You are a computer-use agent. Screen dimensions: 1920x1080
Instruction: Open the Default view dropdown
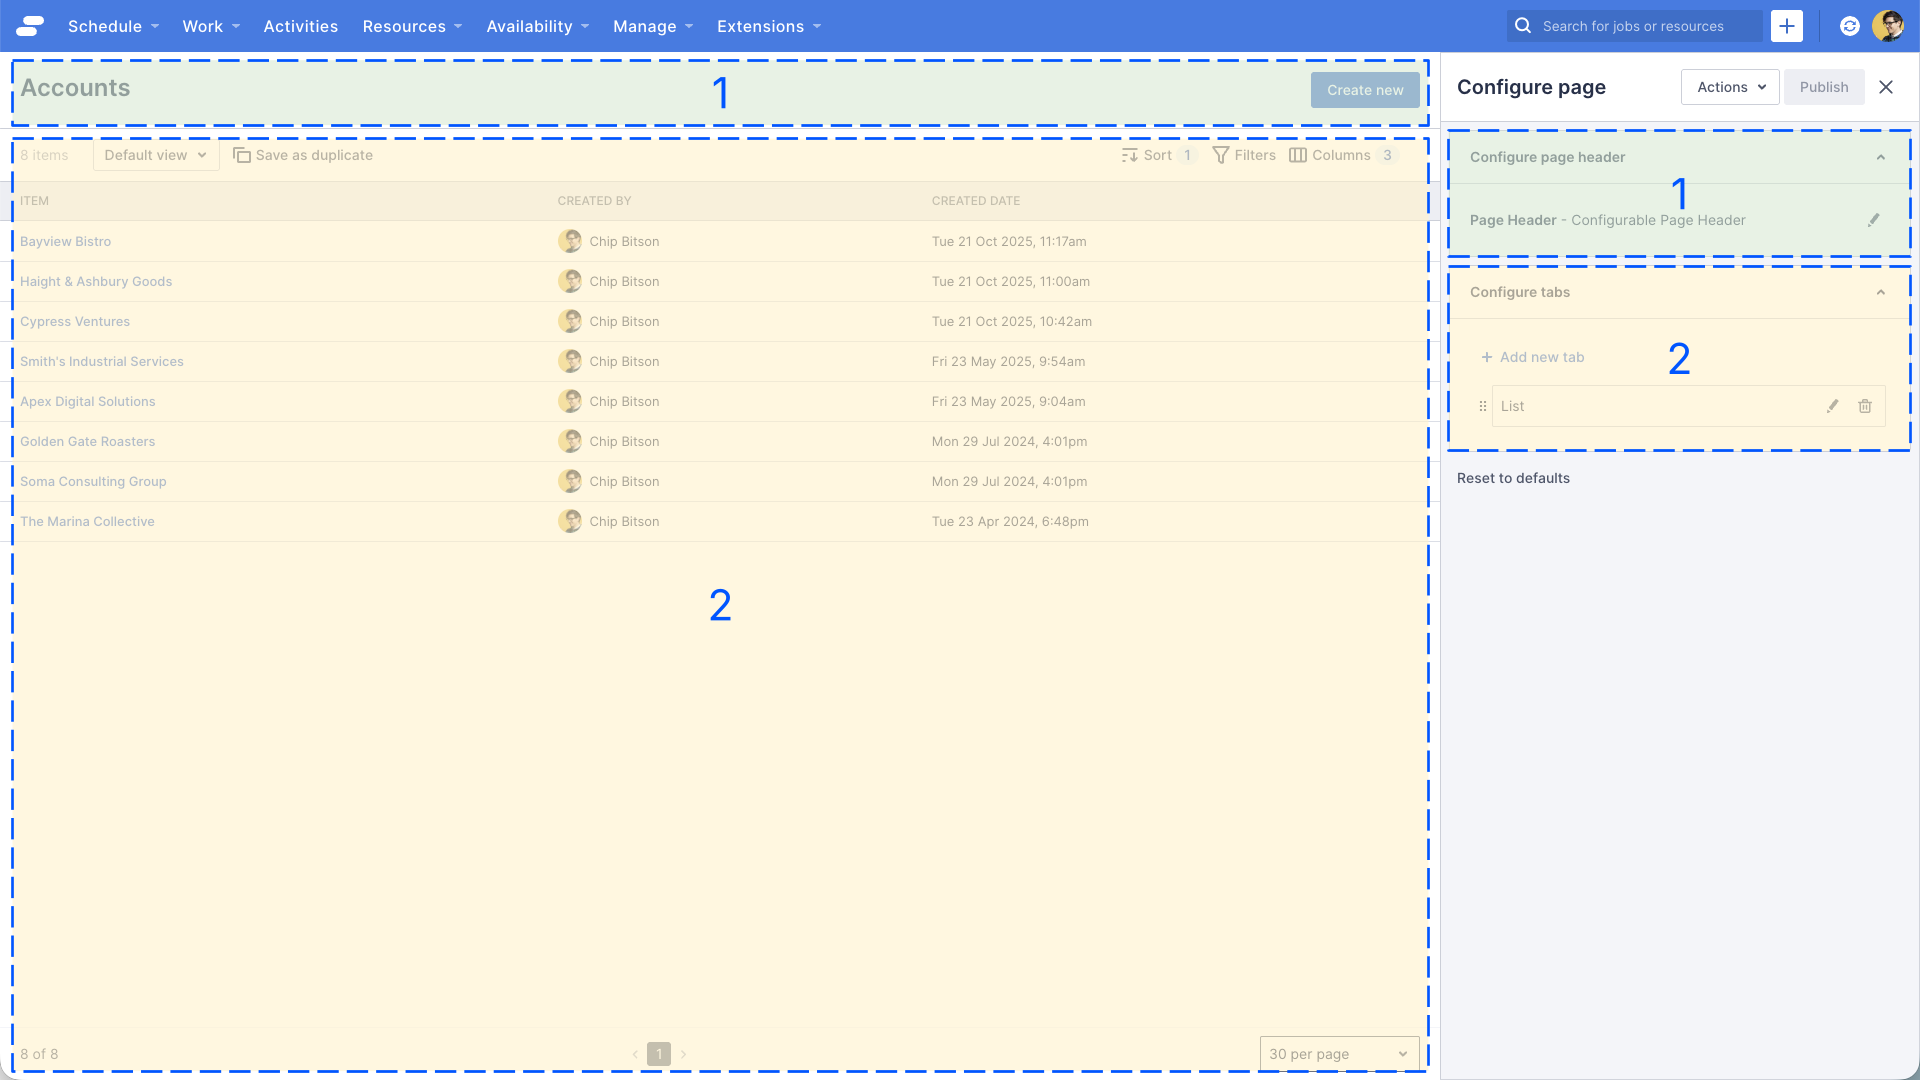point(155,155)
